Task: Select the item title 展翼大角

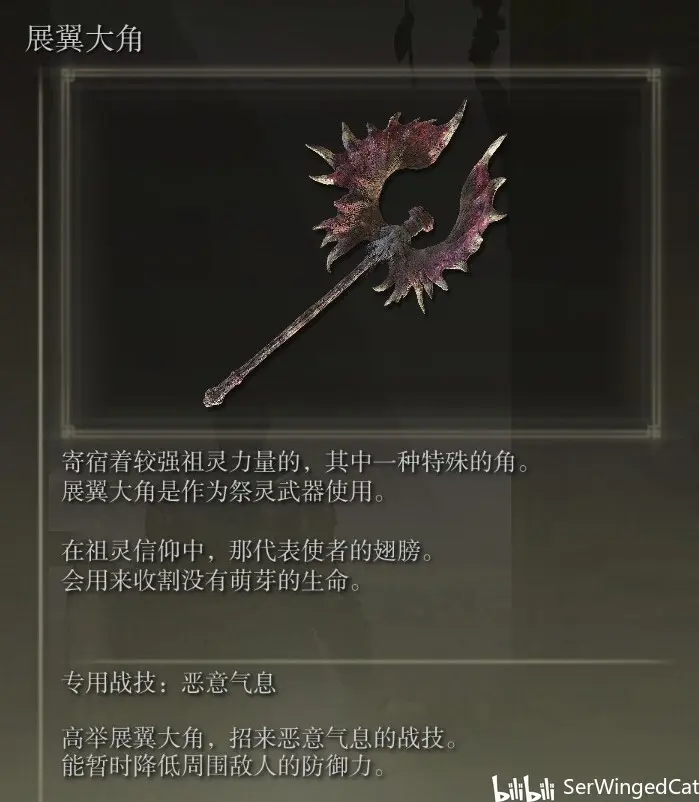Action: tap(83, 39)
